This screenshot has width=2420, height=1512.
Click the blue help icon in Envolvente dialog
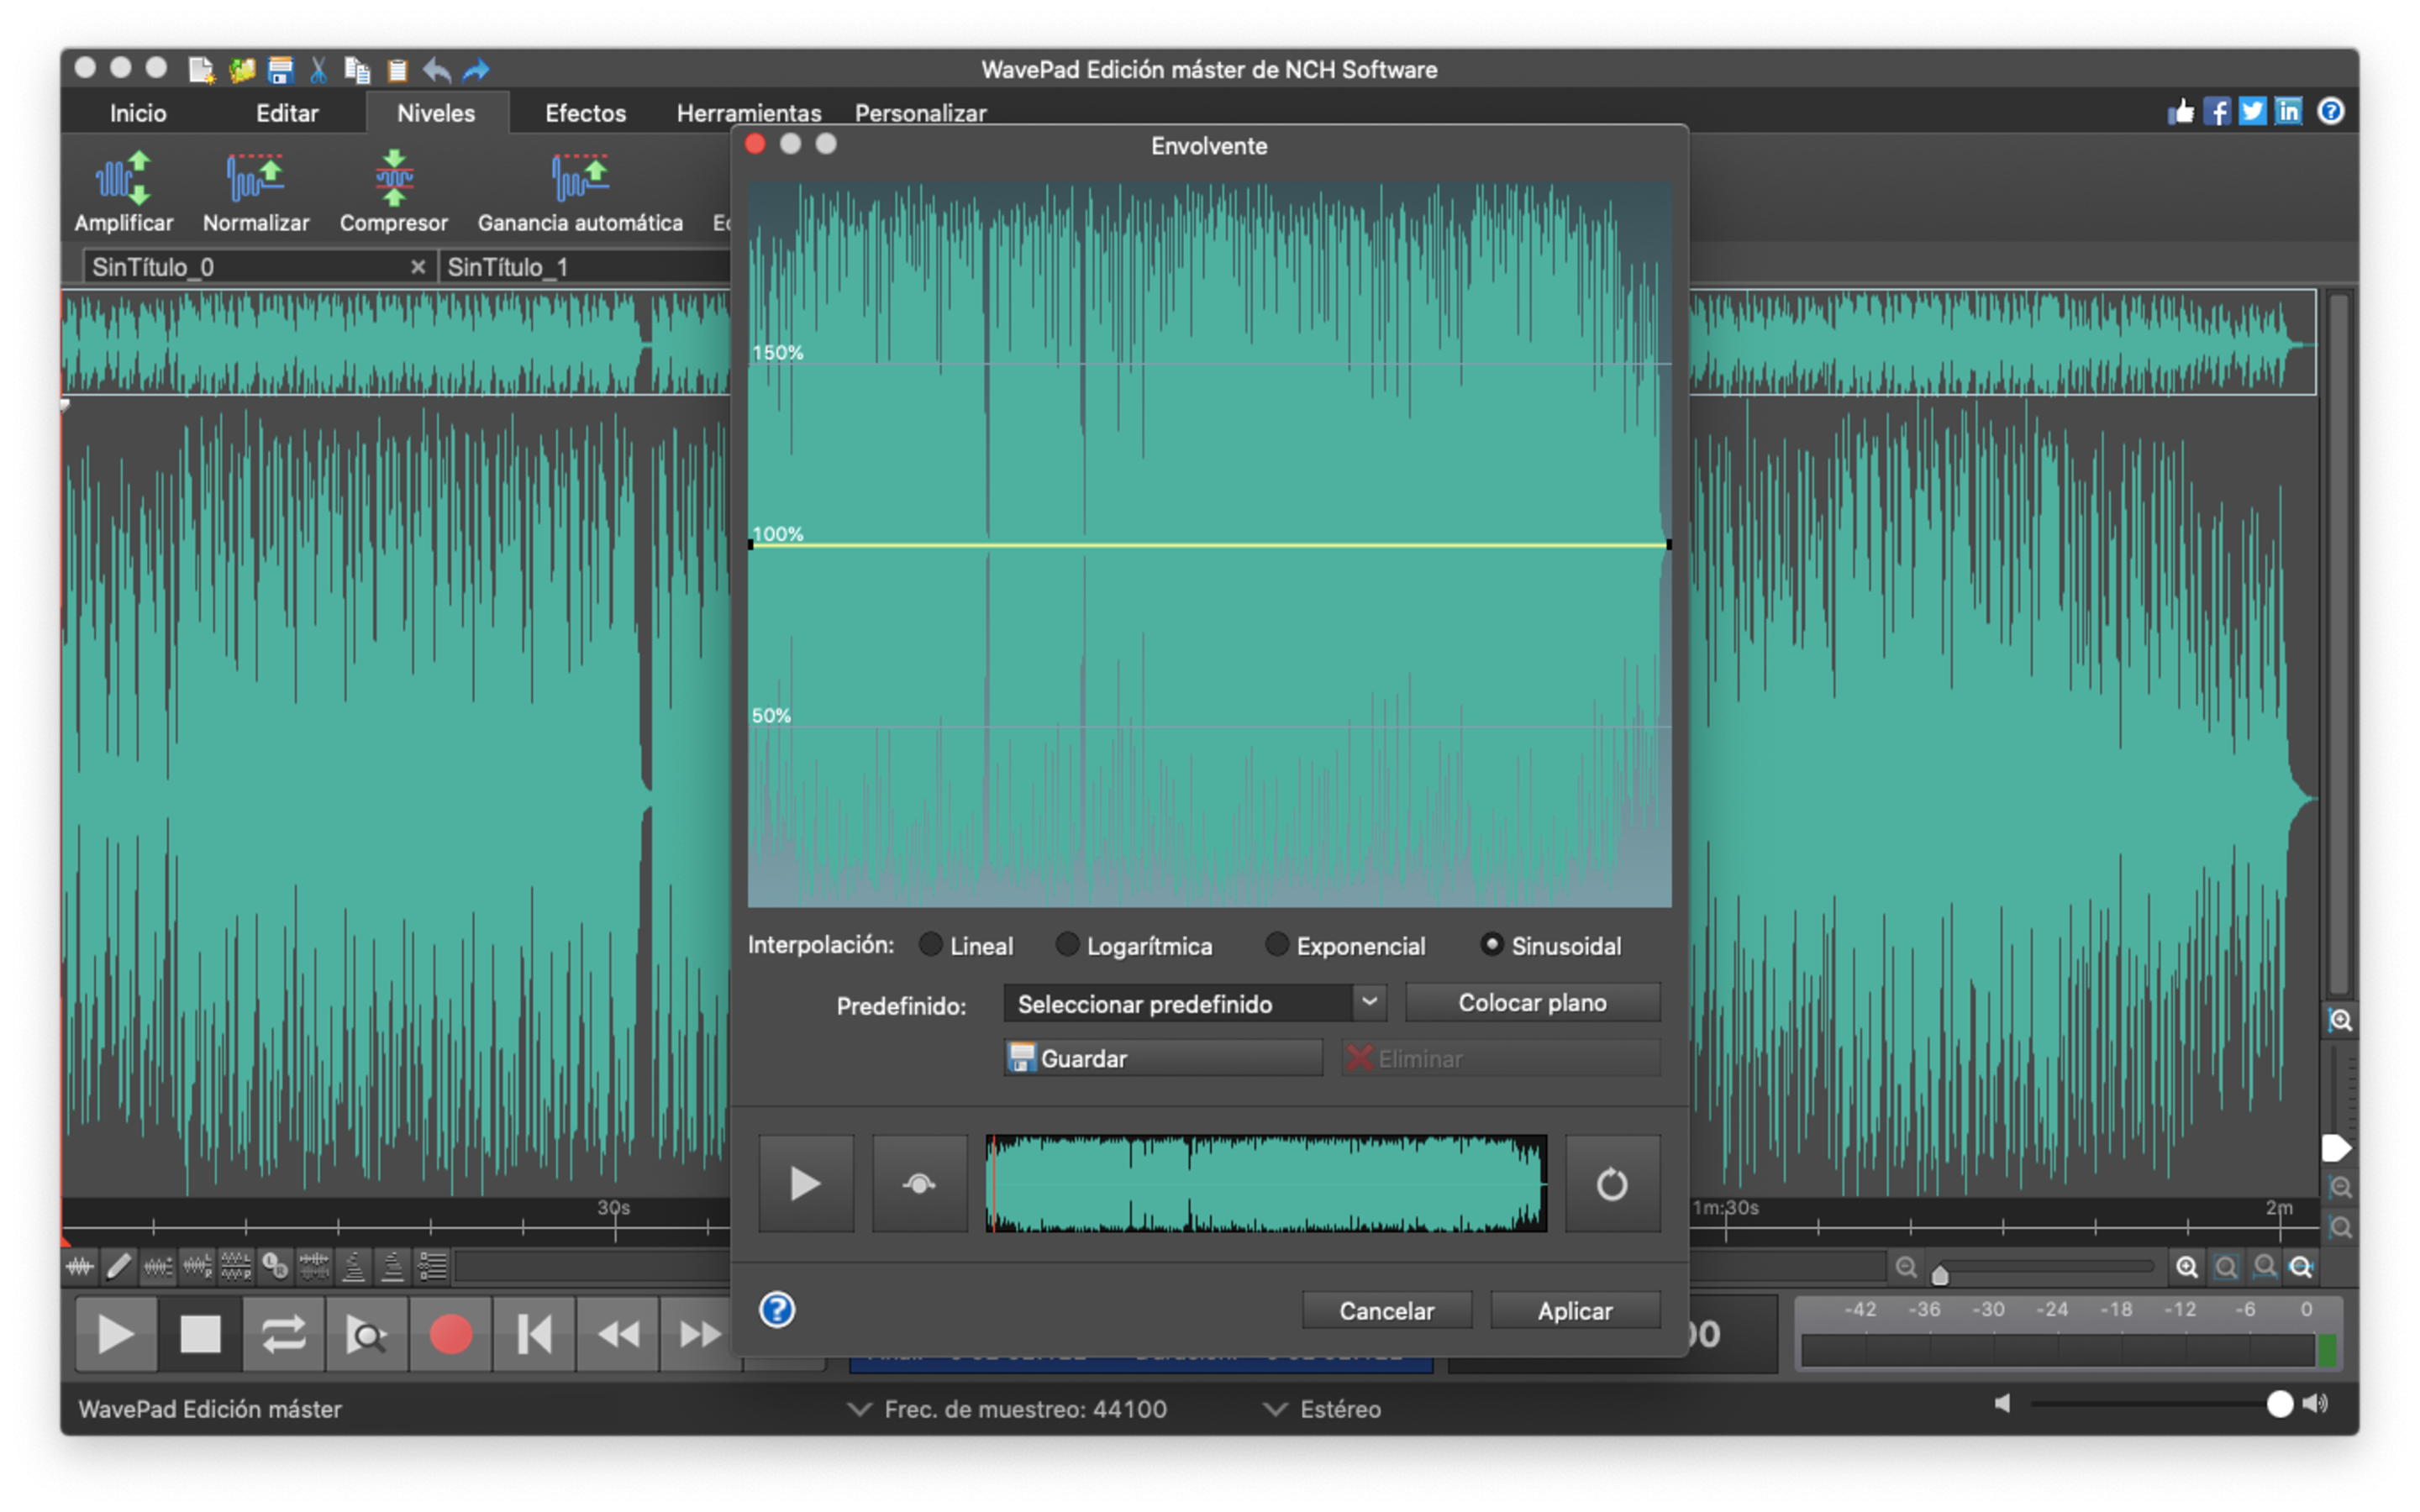(777, 1309)
